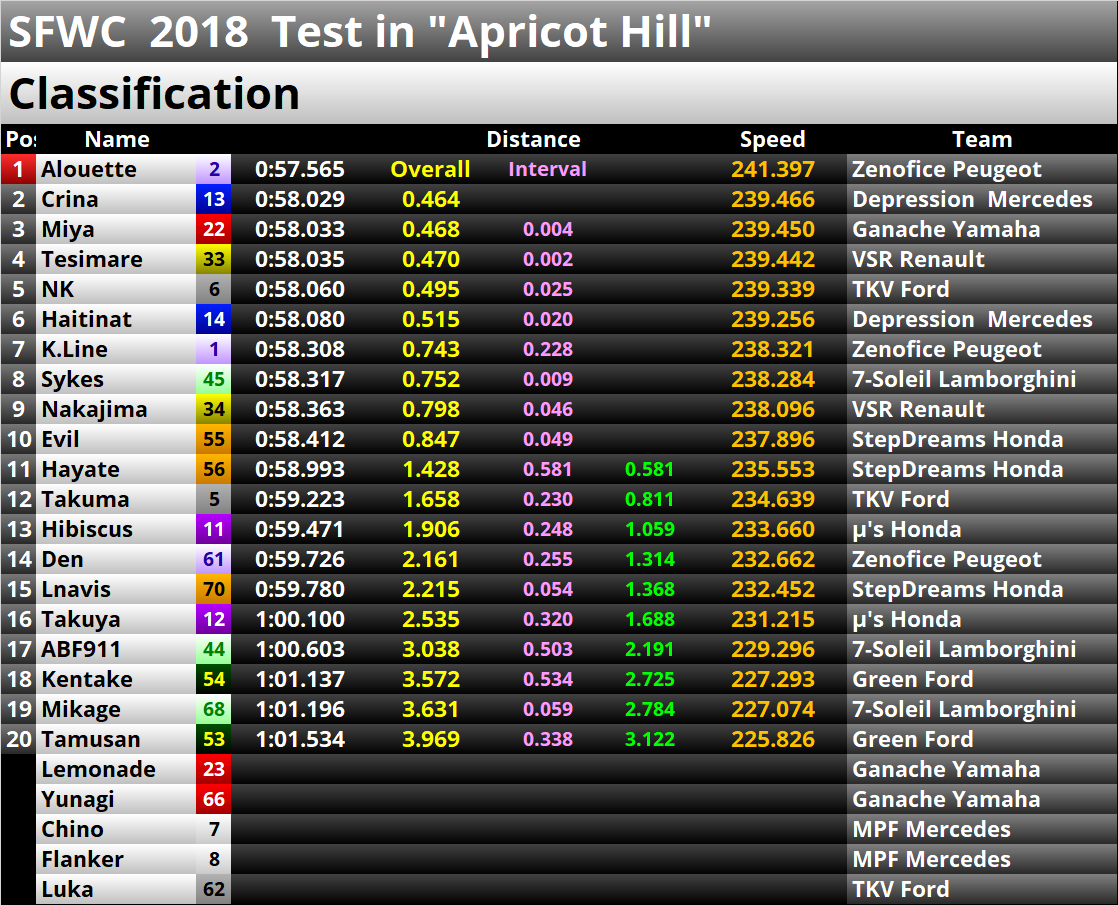
Task: Click TKV Ford team in Luka row
Action: click(x=901, y=889)
